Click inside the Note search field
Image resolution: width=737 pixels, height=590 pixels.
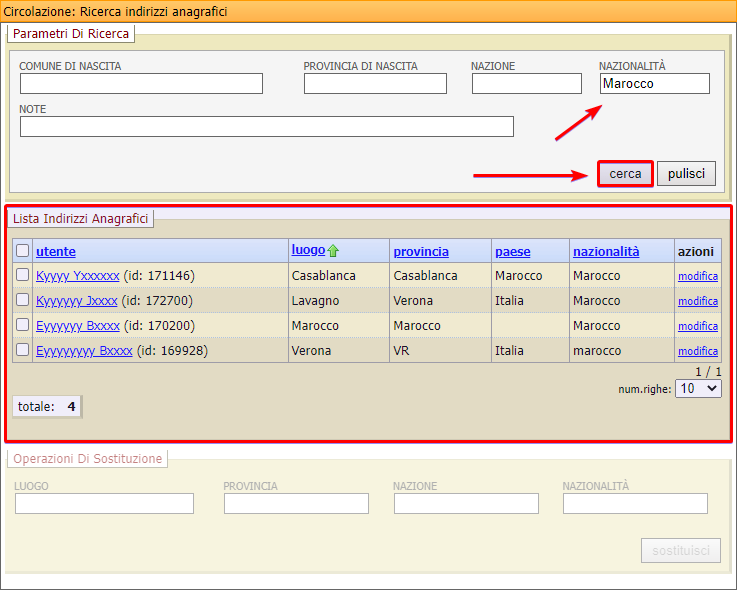pyautogui.click(x=266, y=127)
